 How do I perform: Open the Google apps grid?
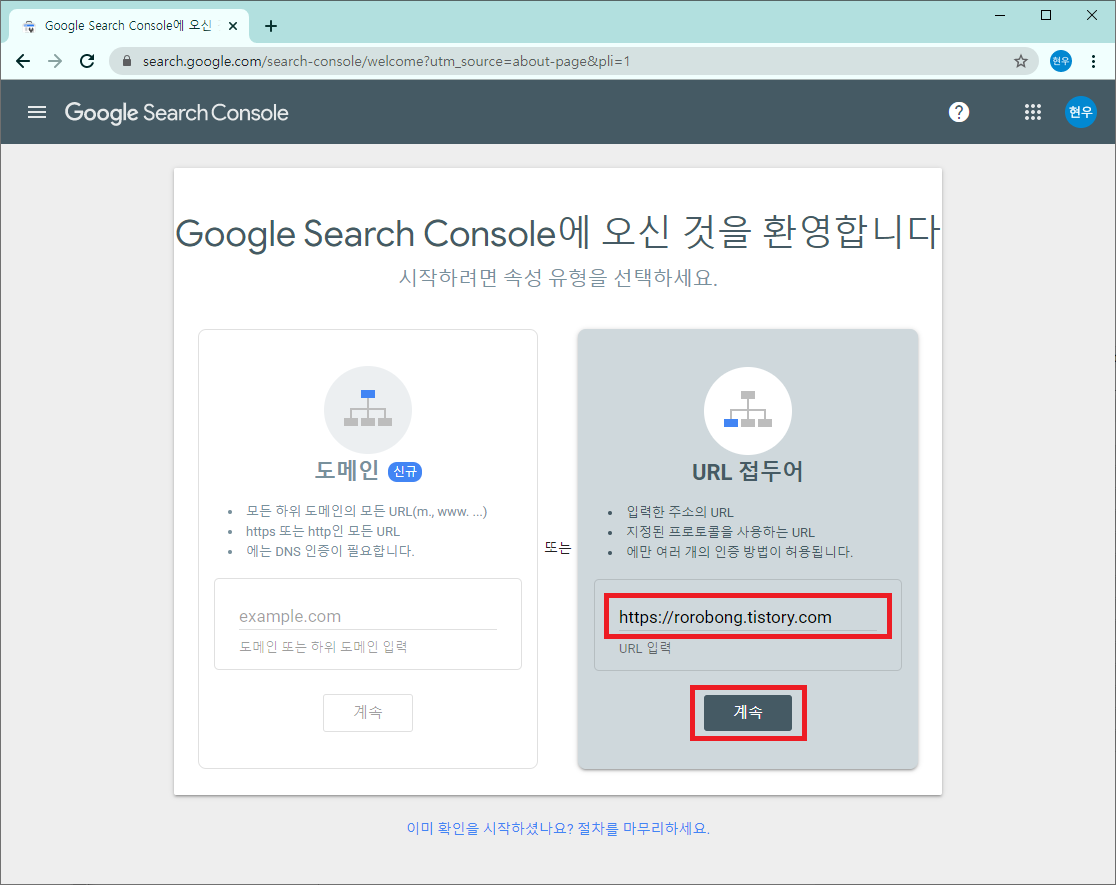click(1033, 112)
